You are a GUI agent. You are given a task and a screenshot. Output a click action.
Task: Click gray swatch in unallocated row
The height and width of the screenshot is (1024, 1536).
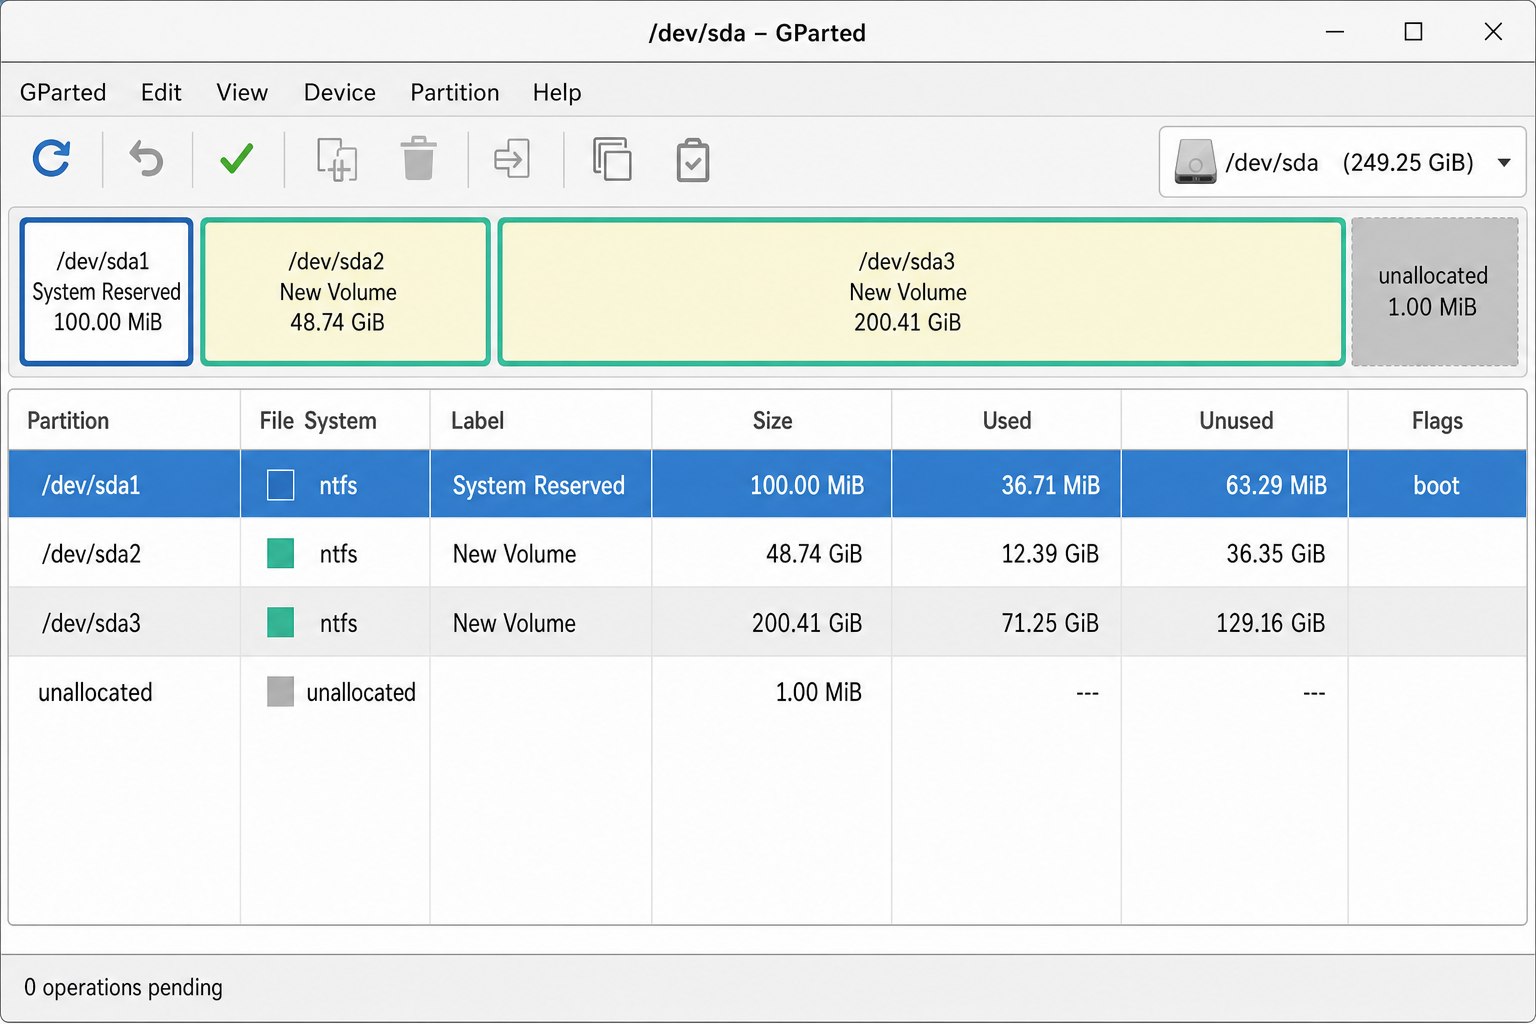tap(281, 691)
